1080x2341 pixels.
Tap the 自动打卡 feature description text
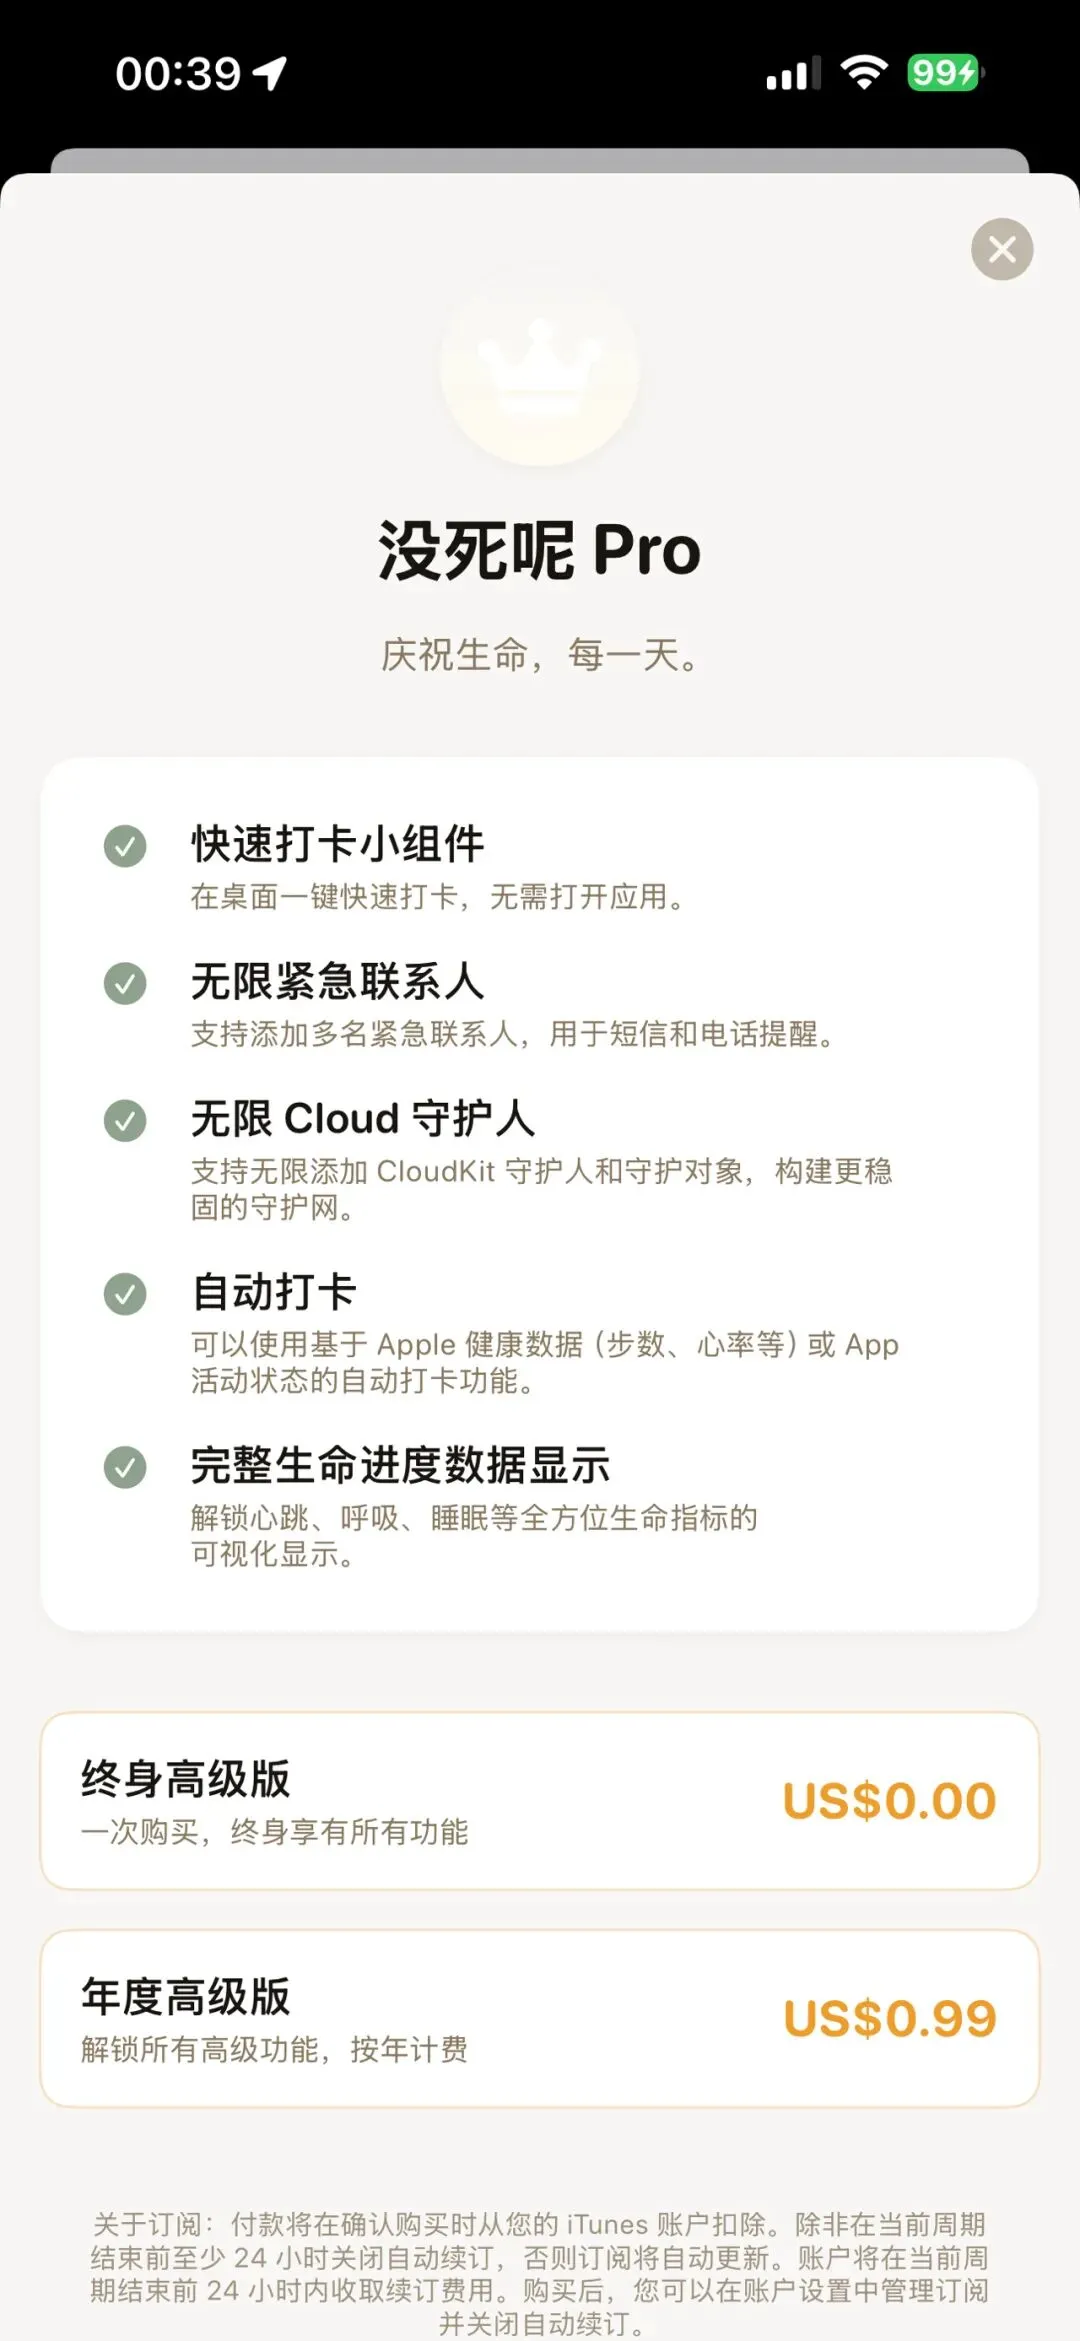[x=545, y=1362]
